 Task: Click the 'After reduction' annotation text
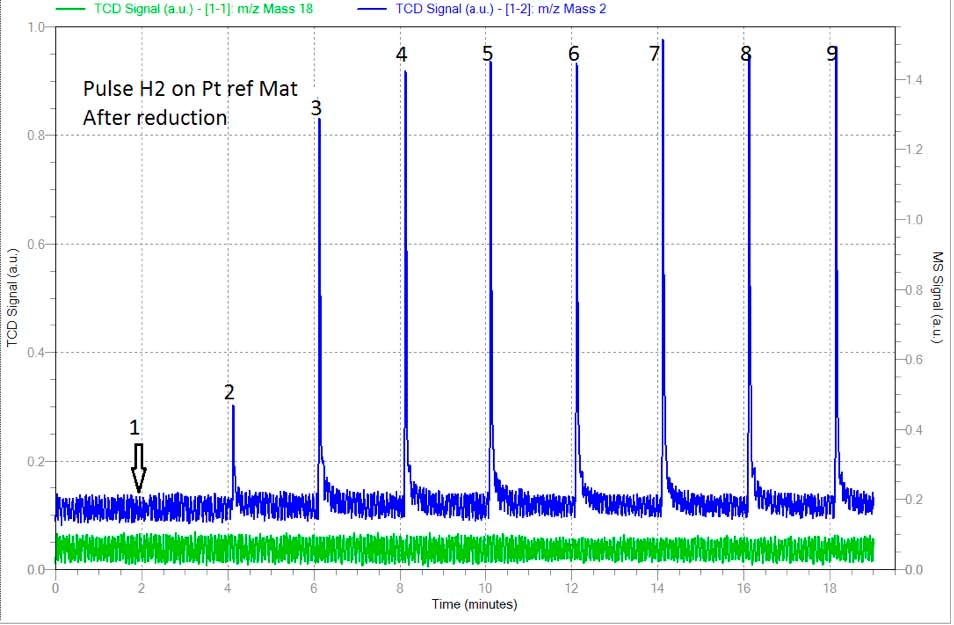point(155,118)
